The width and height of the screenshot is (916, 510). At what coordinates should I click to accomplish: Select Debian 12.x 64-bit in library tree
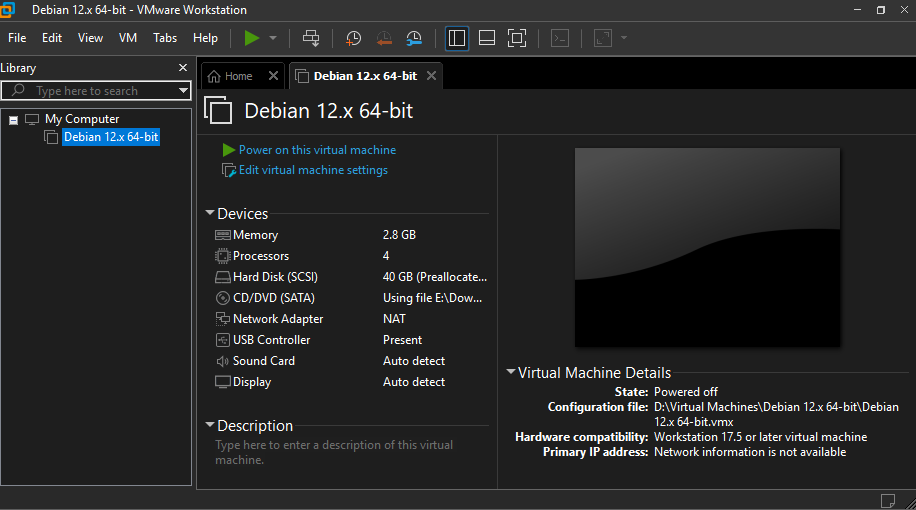point(111,137)
